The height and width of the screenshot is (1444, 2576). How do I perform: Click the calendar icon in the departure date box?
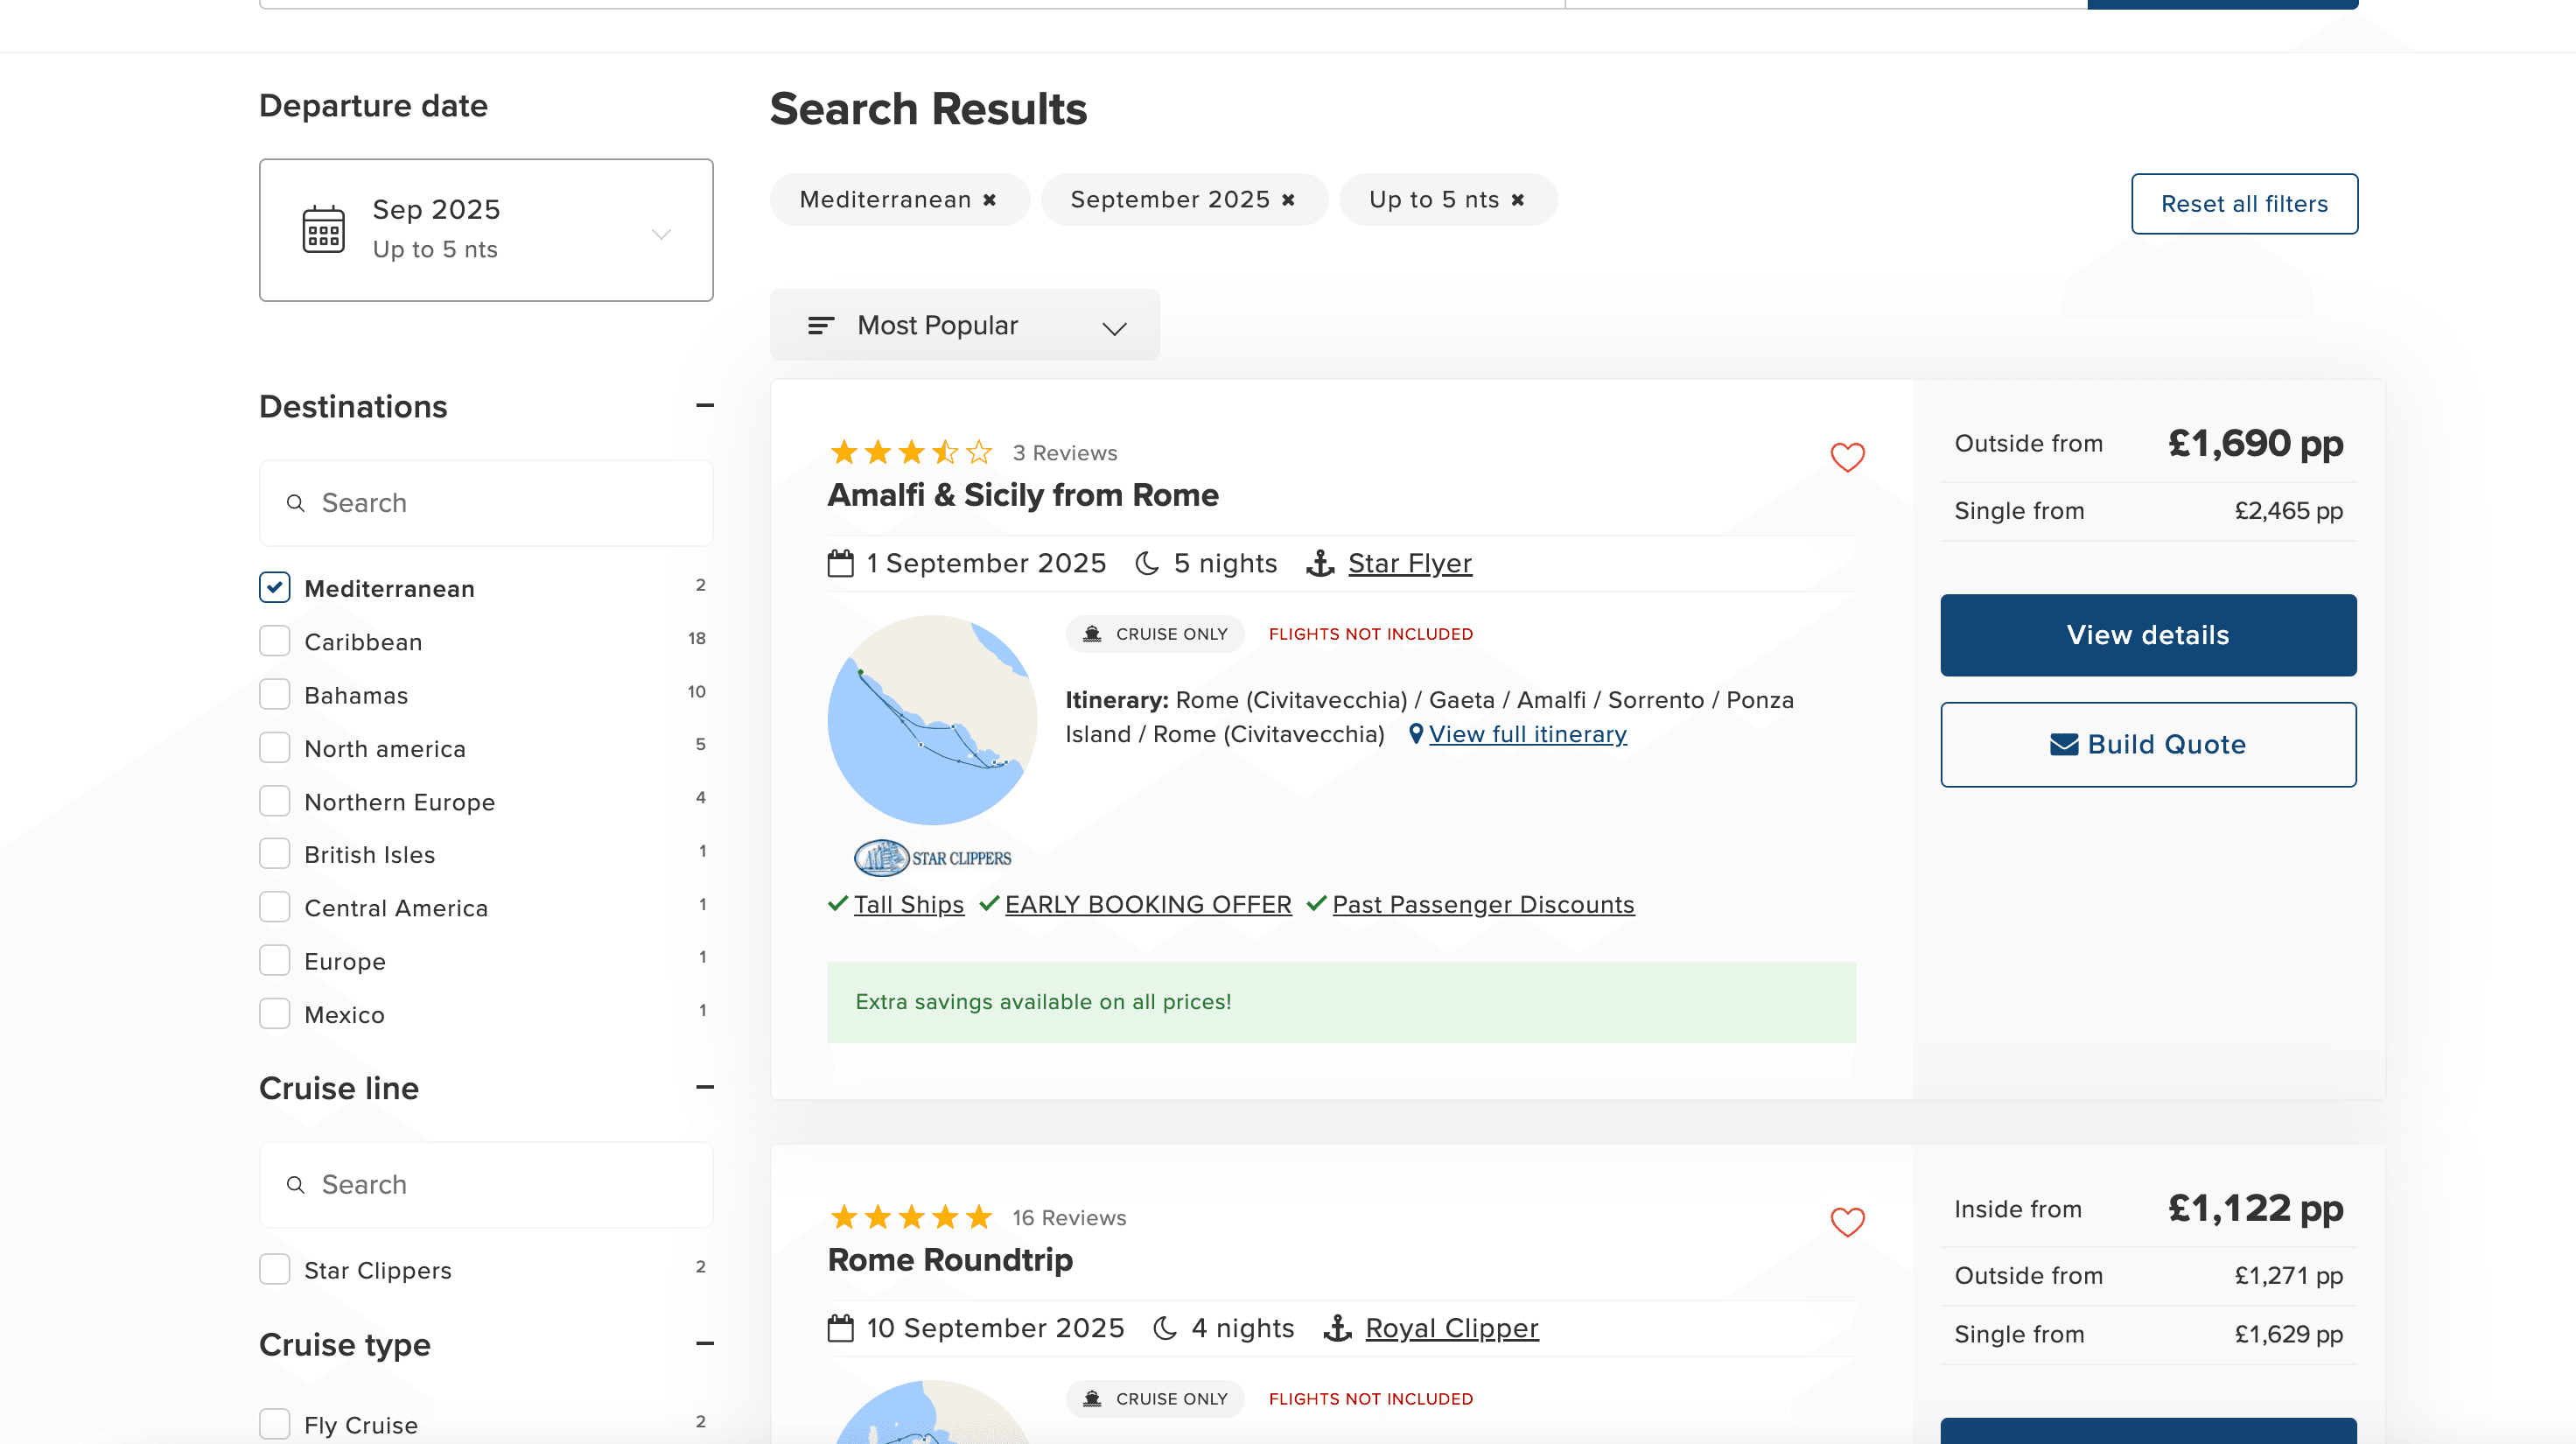(322, 229)
